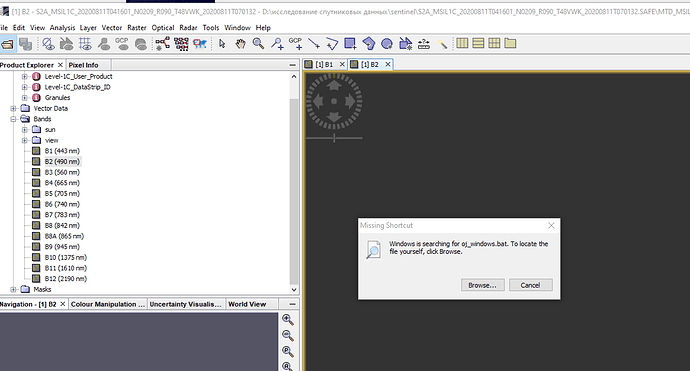The image size is (690, 371).
Task: Expand the Masks folder
Action: [x=14, y=290]
